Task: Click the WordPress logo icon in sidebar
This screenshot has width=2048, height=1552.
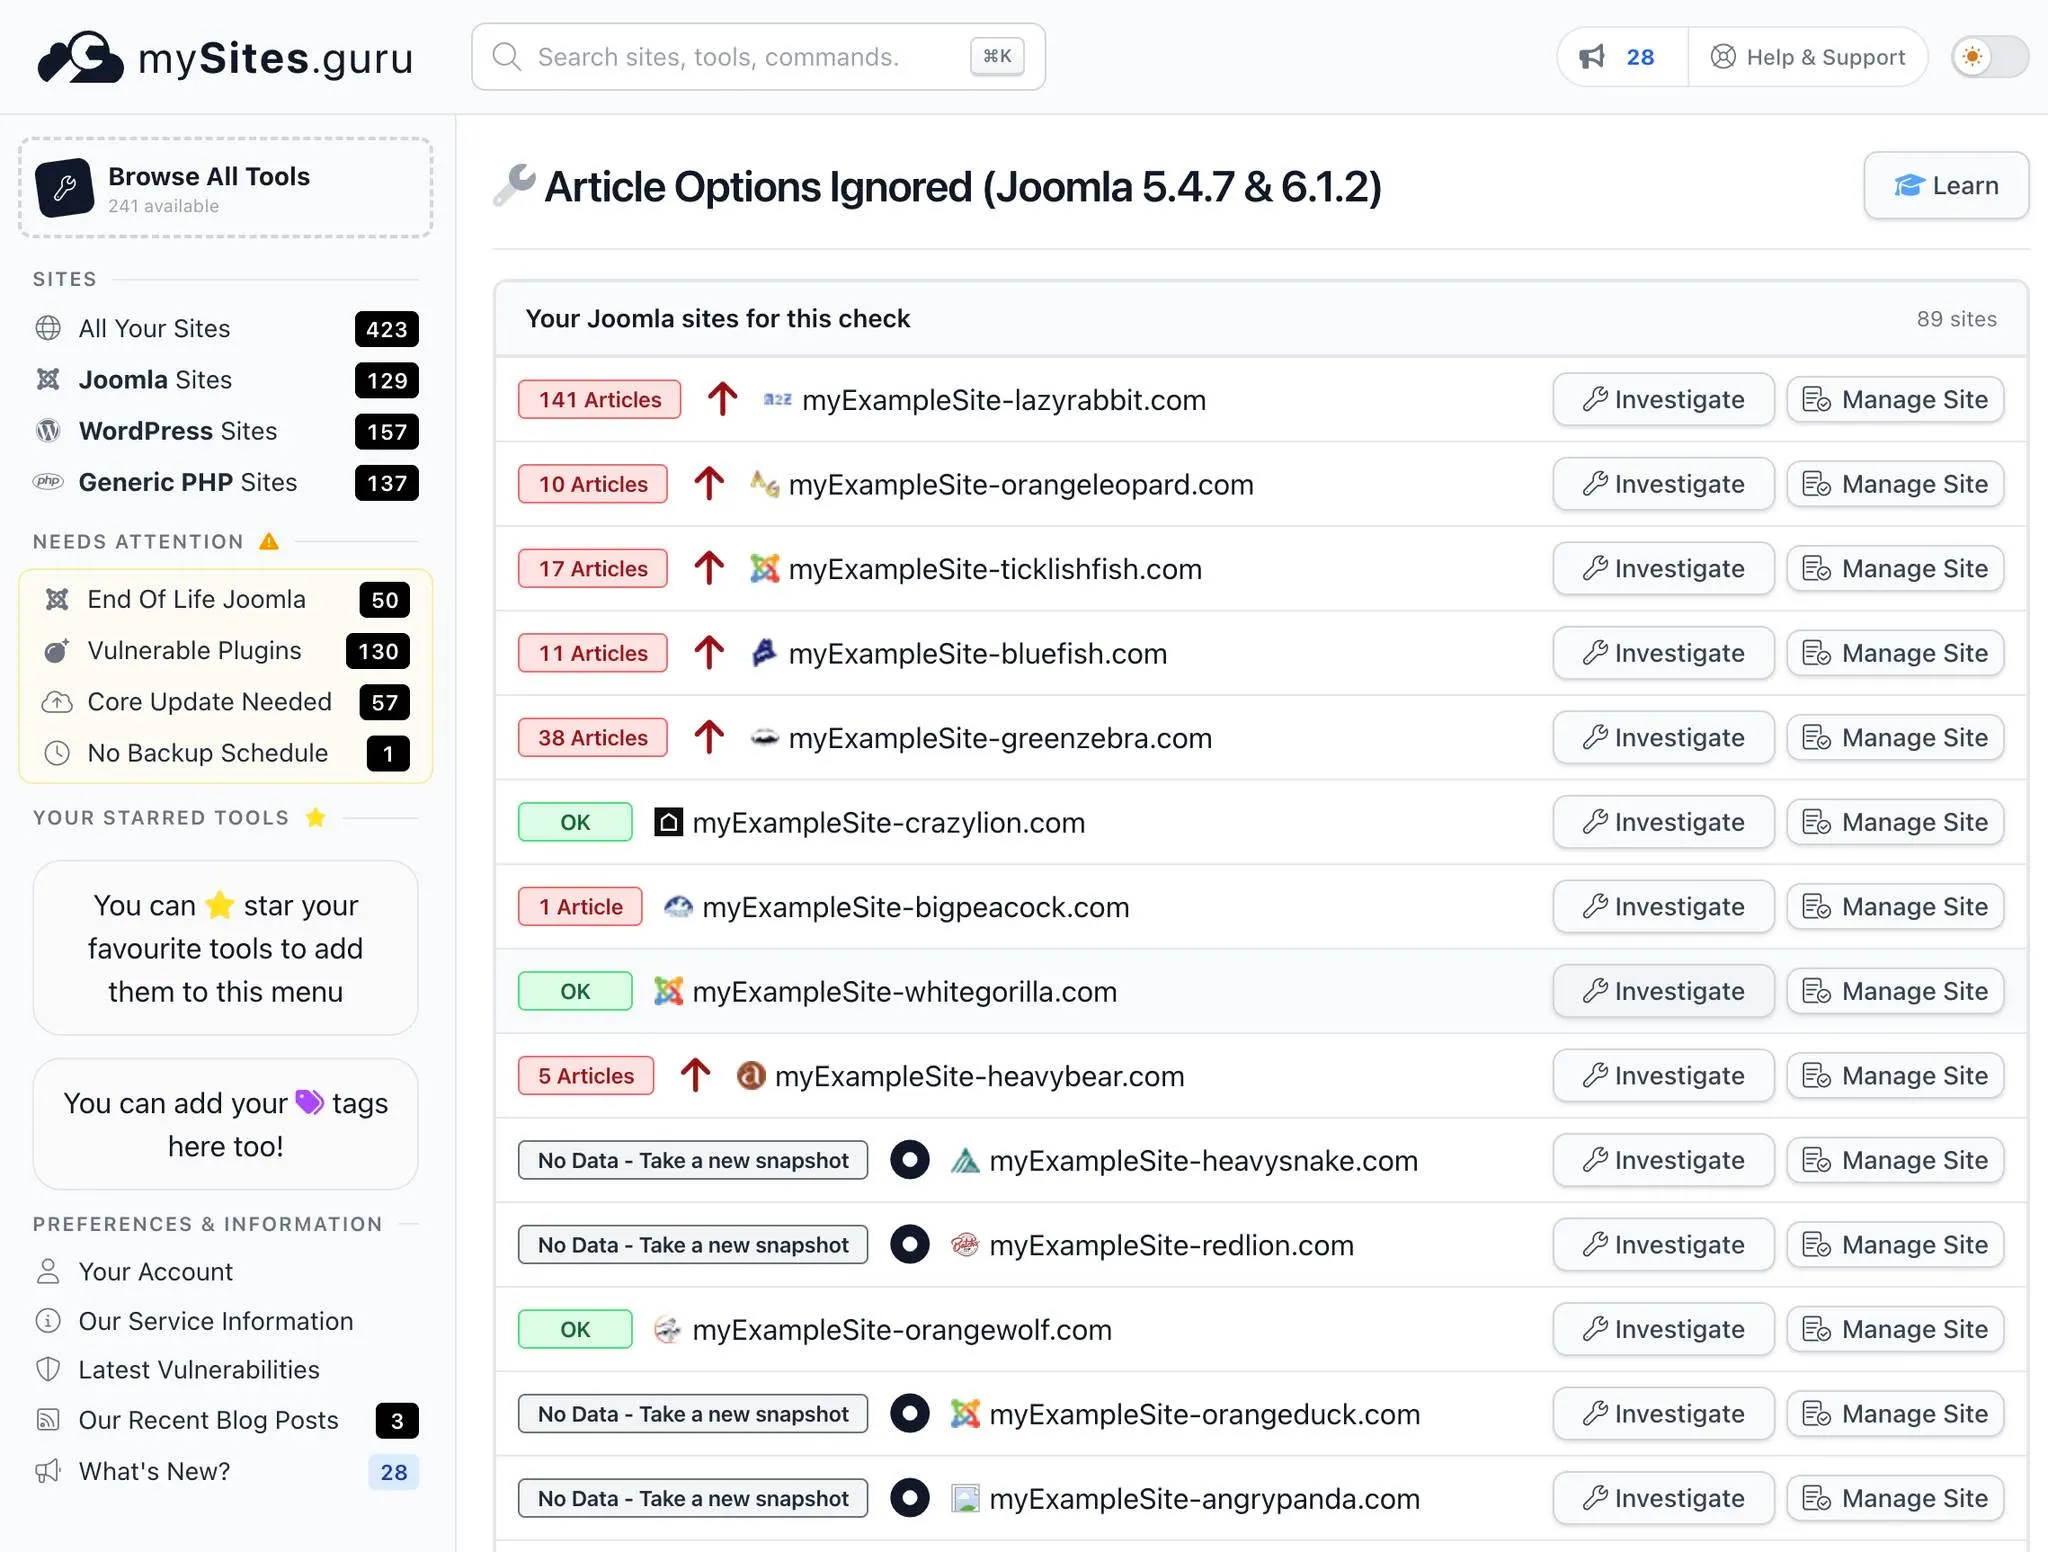Action: pos(48,431)
